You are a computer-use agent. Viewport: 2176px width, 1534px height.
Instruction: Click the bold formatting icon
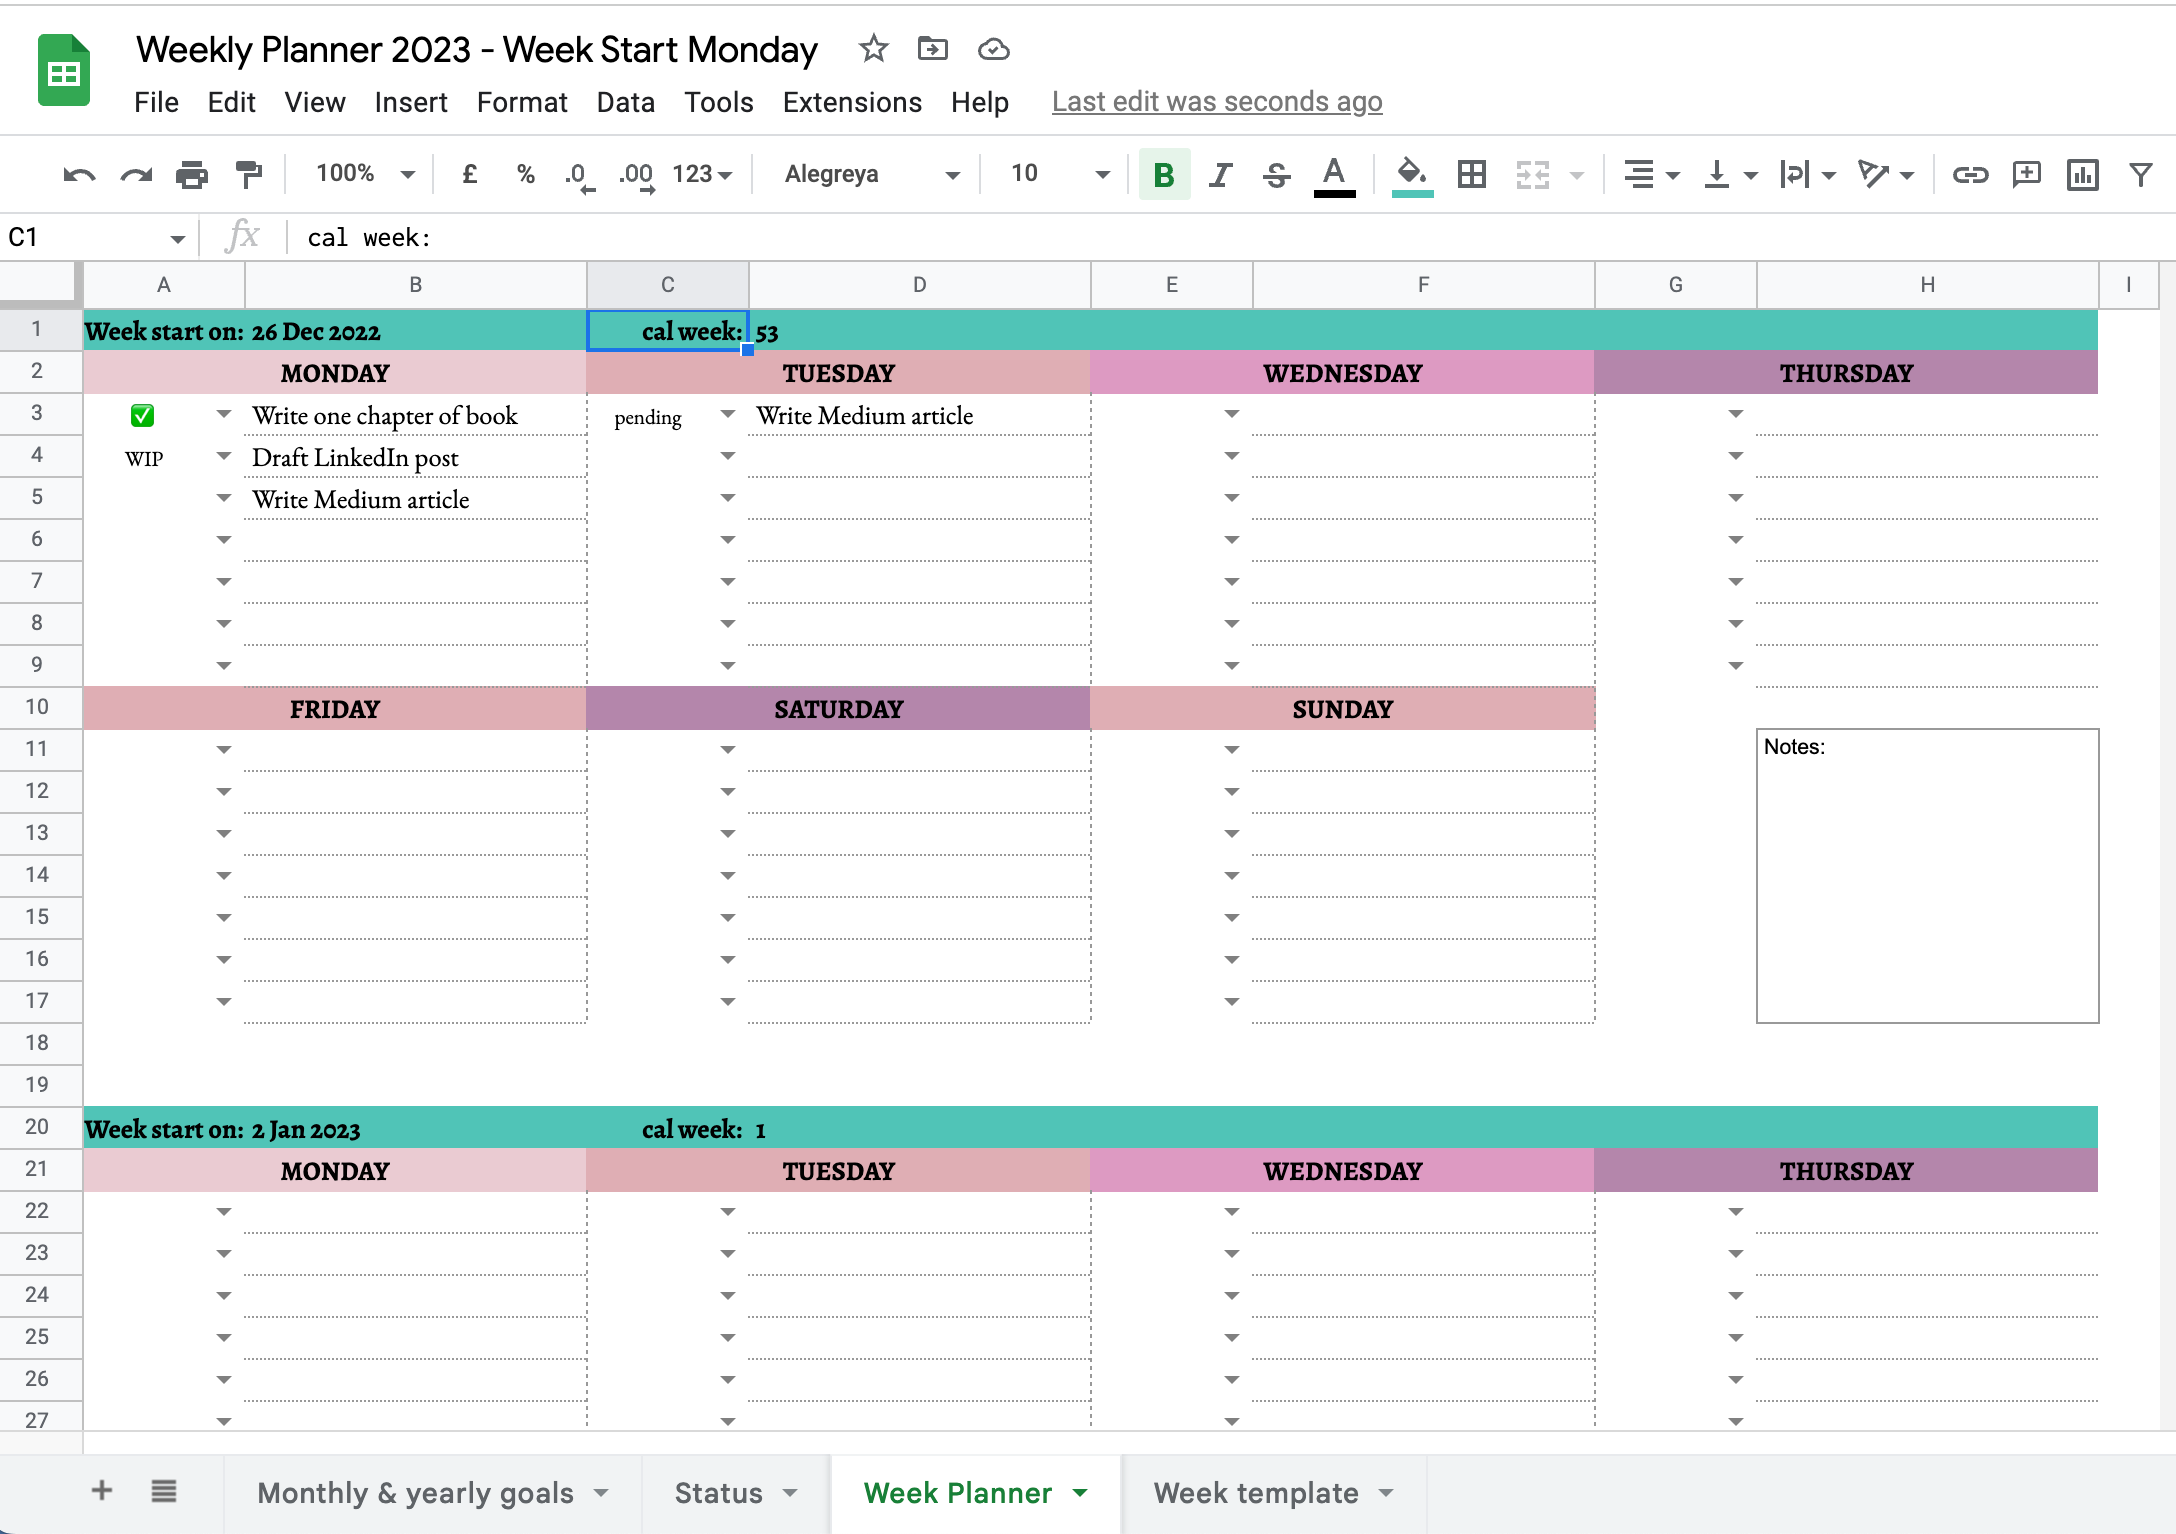[x=1162, y=174]
